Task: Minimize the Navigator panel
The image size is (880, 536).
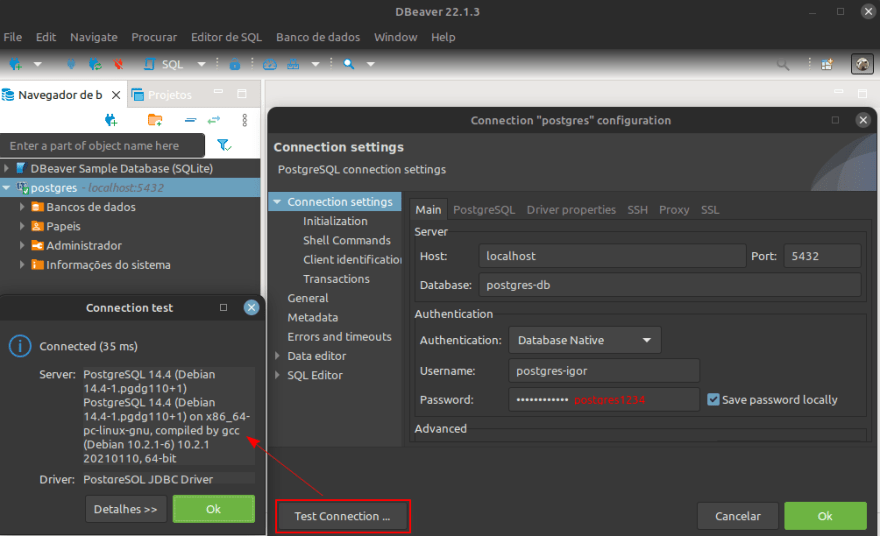Action: click(x=218, y=91)
